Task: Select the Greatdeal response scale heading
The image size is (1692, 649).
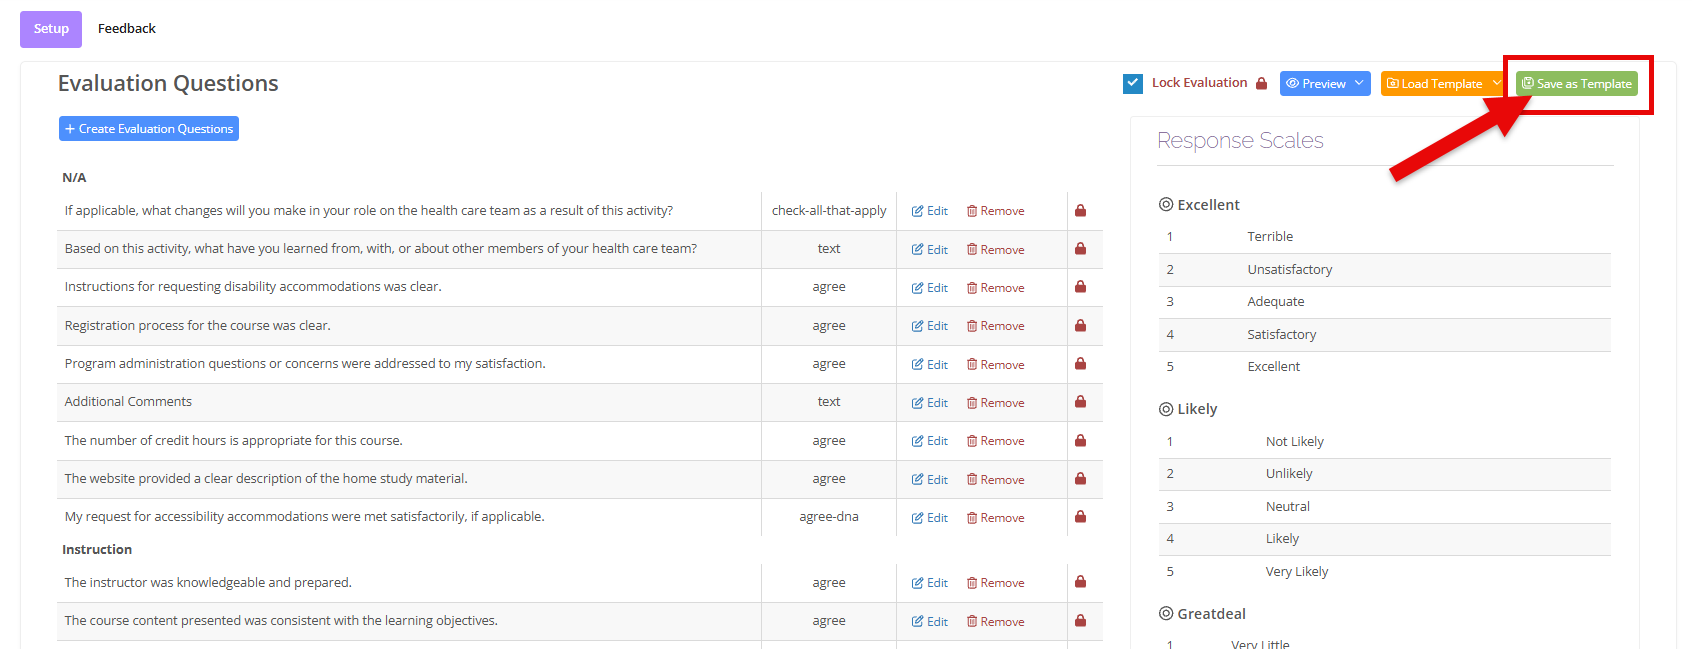Action: [1202, 614]
